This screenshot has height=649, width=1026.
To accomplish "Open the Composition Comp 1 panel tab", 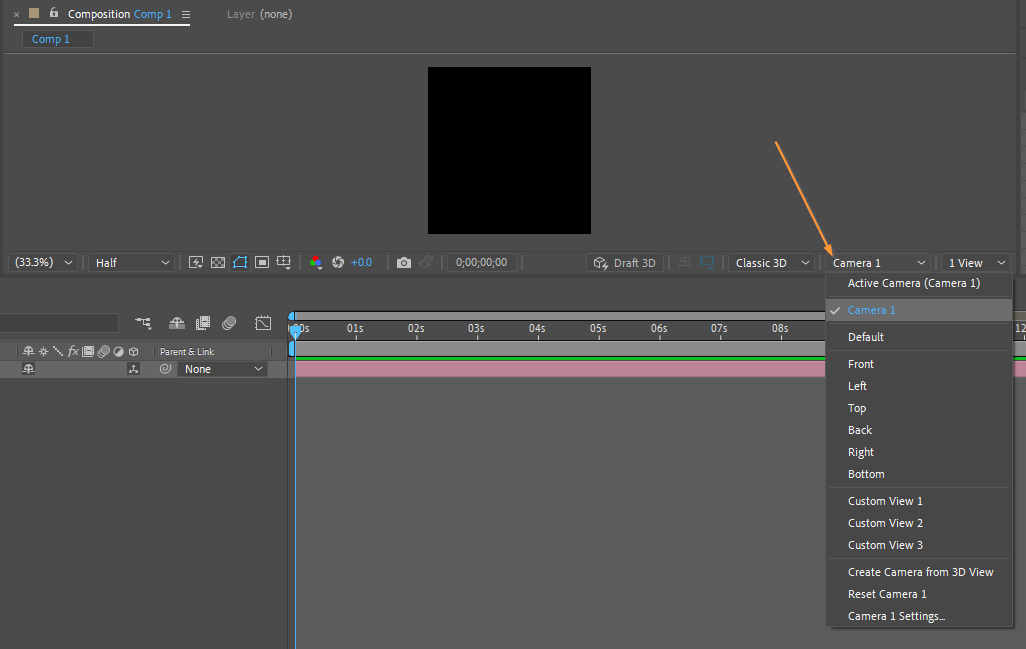I will coord(119,14).
